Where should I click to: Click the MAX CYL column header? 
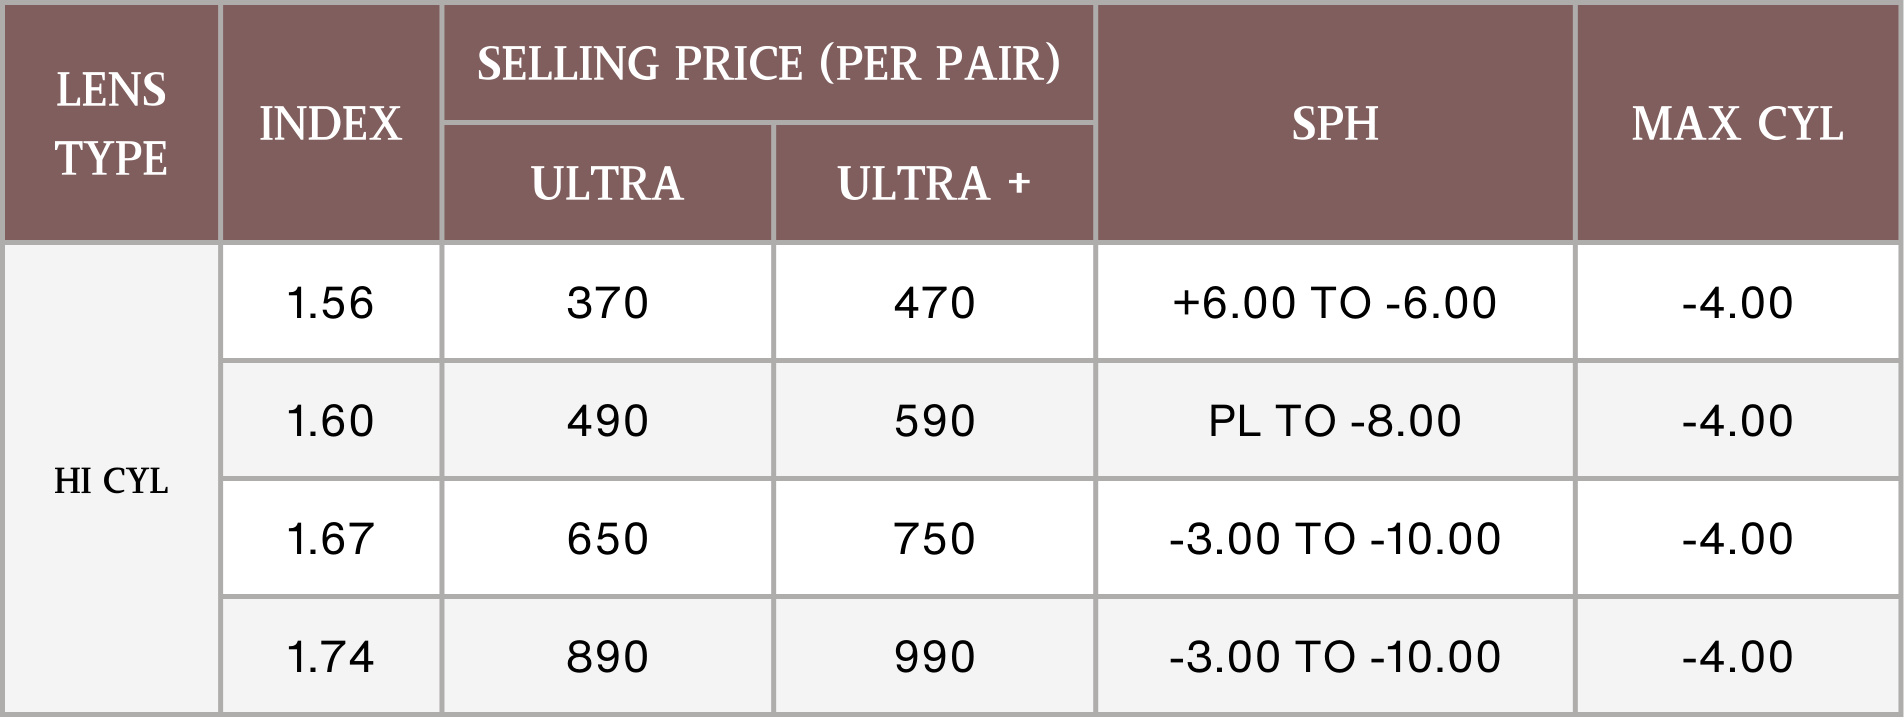tap(1738, 124)
